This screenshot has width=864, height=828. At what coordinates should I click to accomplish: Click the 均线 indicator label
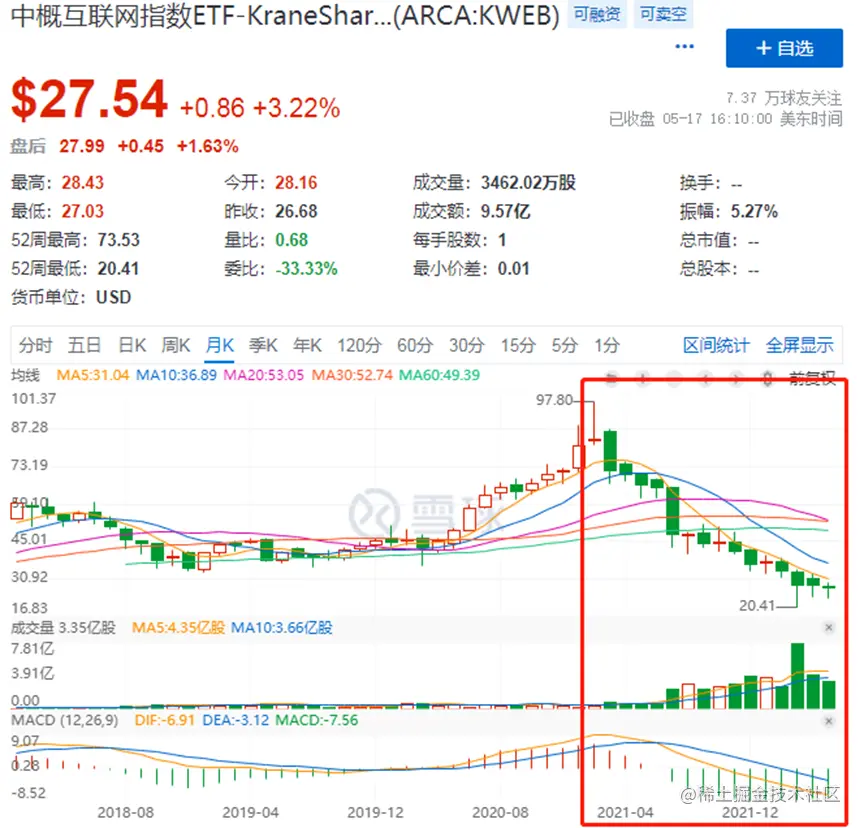tap(25, 375)
